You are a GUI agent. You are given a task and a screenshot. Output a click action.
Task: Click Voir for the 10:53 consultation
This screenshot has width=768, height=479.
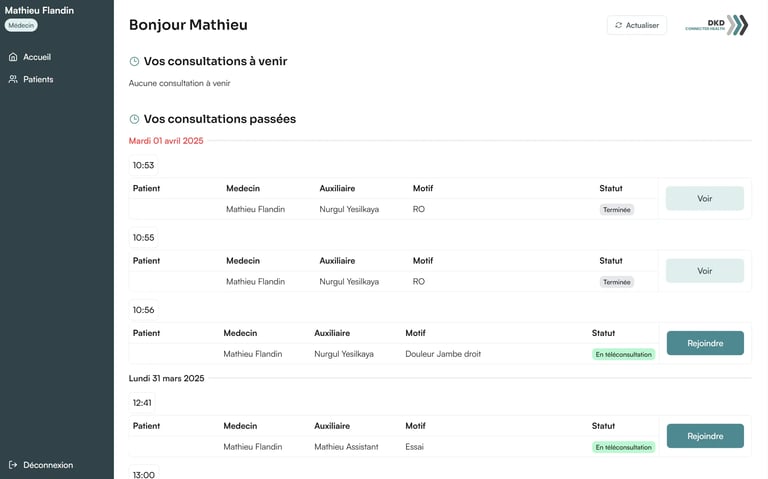pos(704,199)
